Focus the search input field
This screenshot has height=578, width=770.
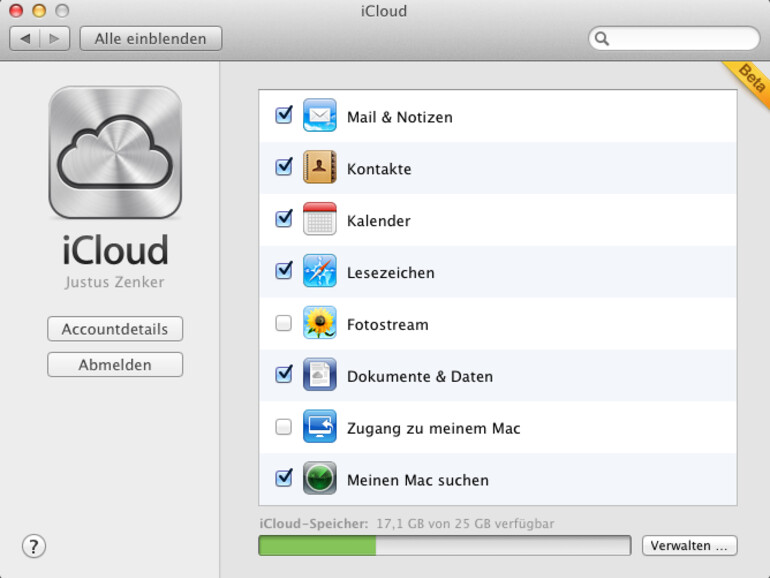[674, 38]
